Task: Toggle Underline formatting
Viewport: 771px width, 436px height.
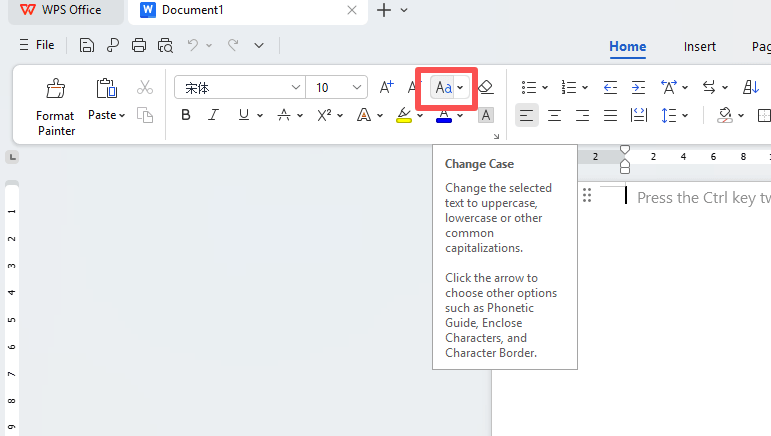Action: [x=243, y=115]
